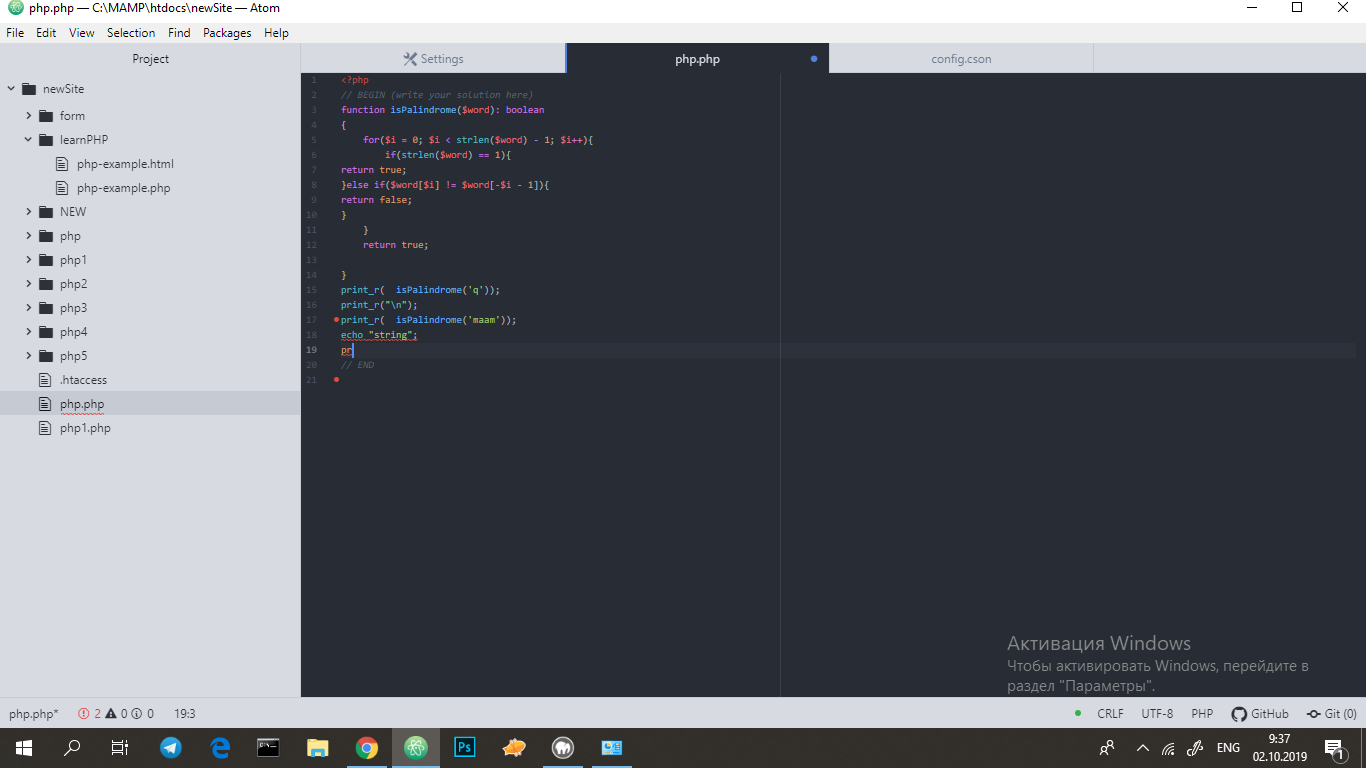This screenshot has height=768, width=1366.
Task: Click php.php* filename in status bar
Action: [34, 714]
